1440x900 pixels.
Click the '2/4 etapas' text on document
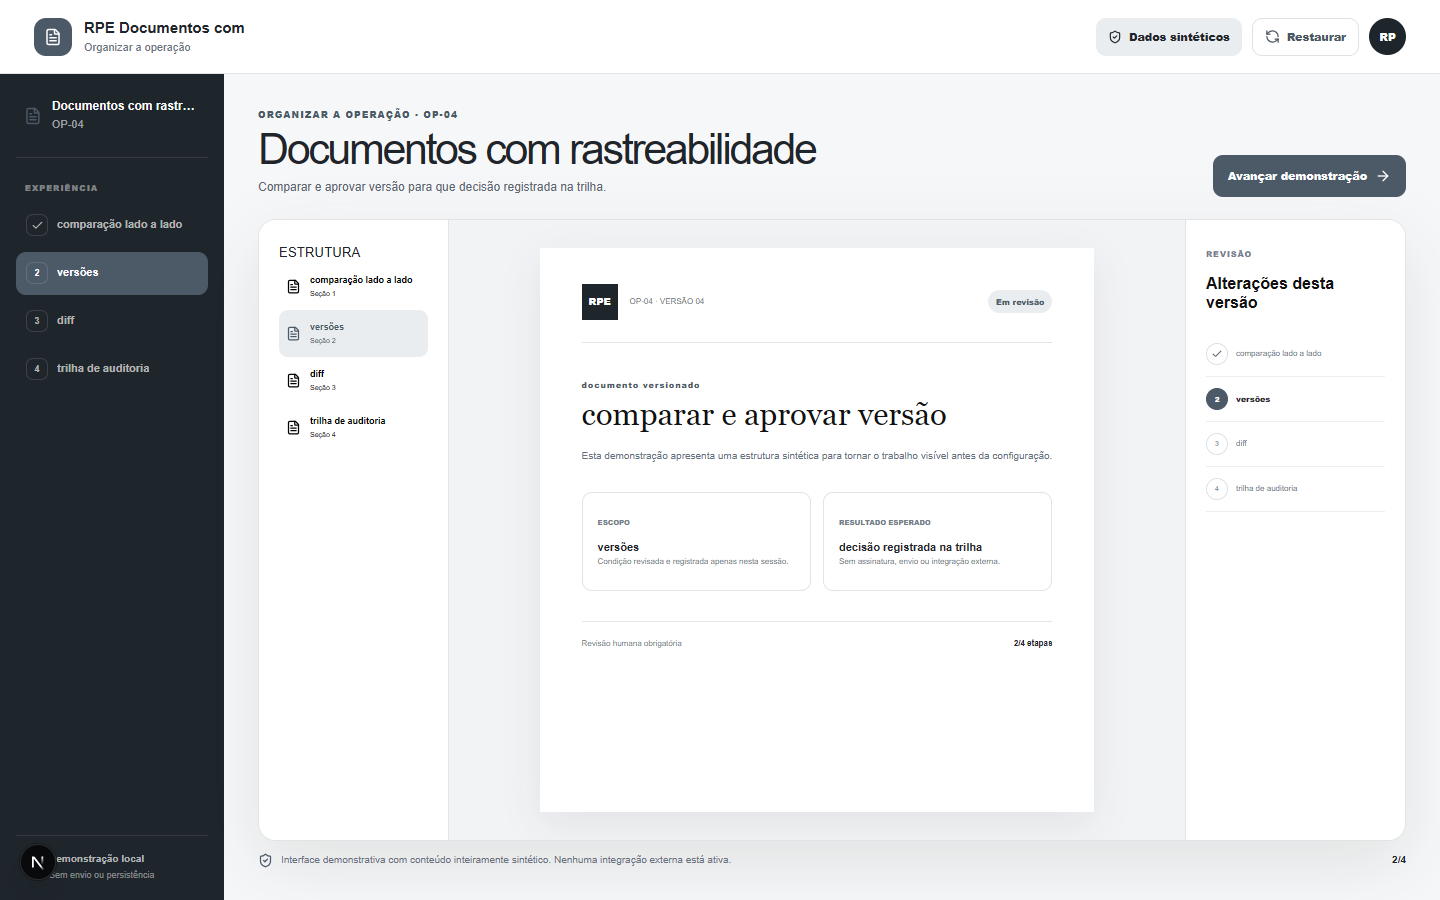(1033, 644)
